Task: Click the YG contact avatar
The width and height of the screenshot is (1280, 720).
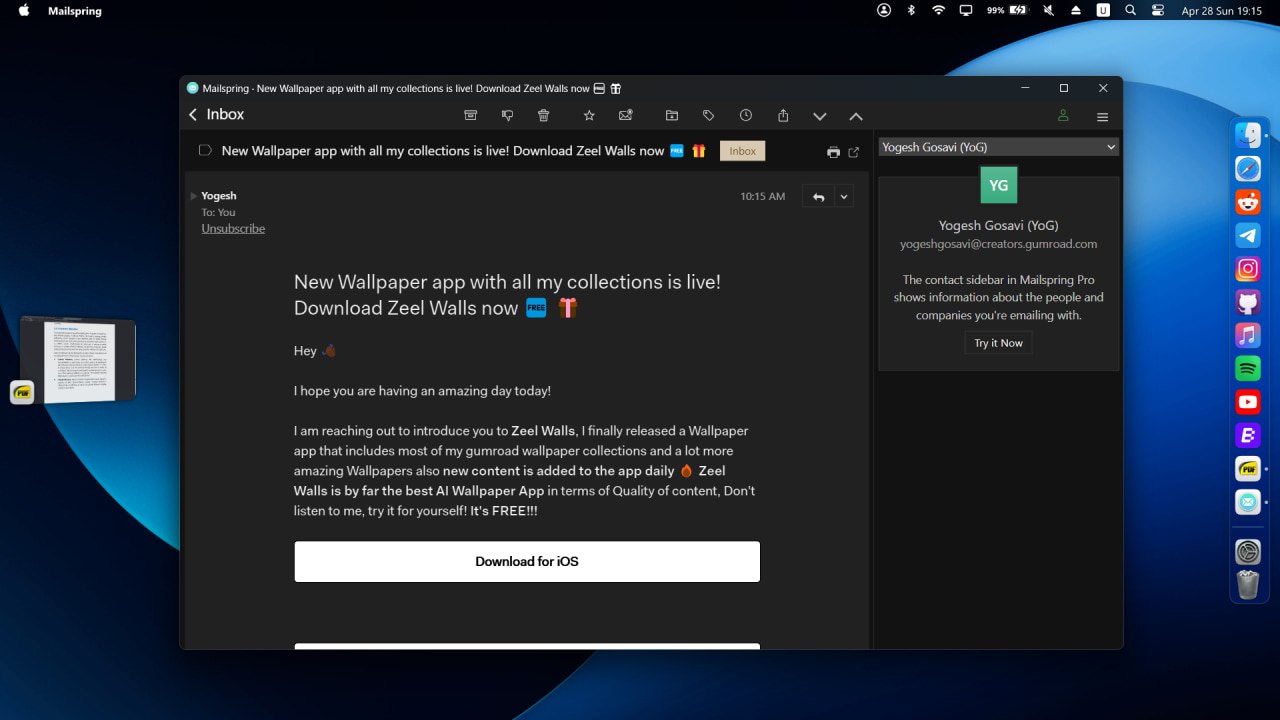Action: coord(999,186)
